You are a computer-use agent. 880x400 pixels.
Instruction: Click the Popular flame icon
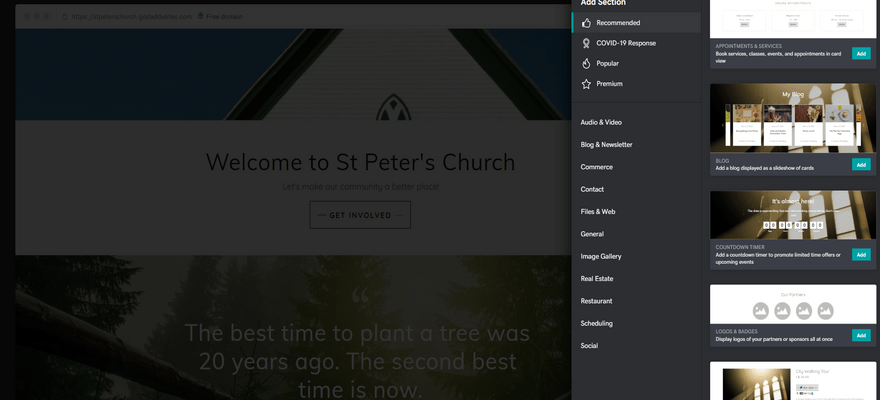click(x=586, y=63)
